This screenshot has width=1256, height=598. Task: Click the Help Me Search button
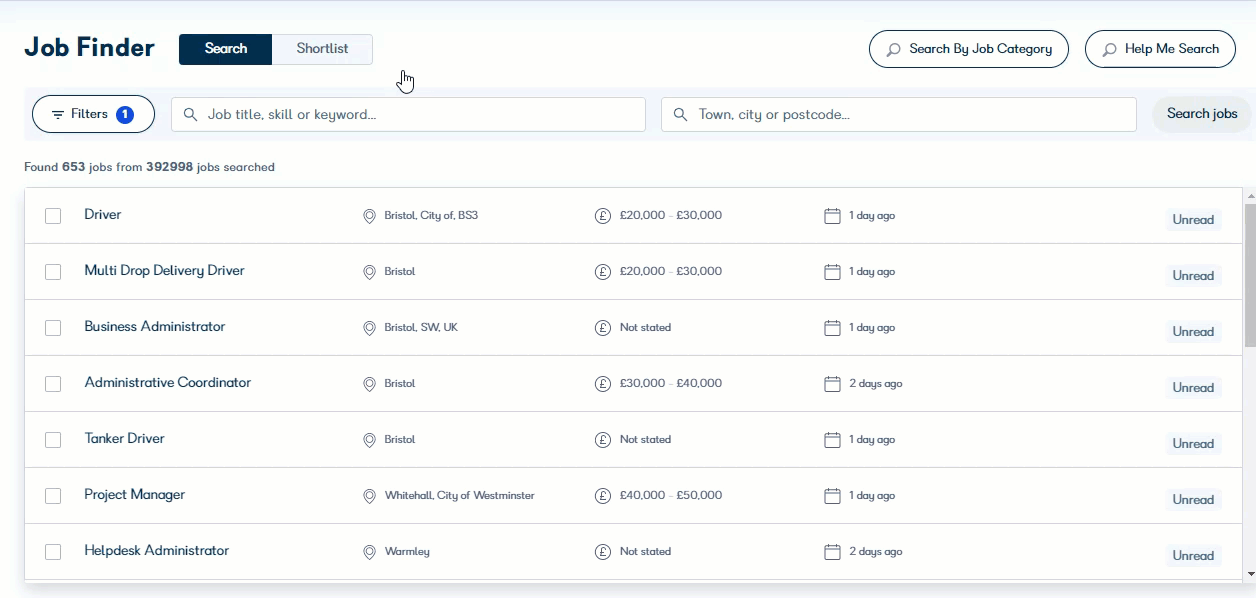1160,49
